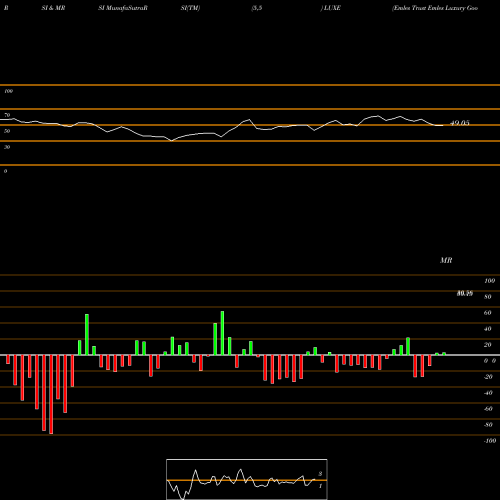Click the RSI panel 50 axis label

pos(7,131)
